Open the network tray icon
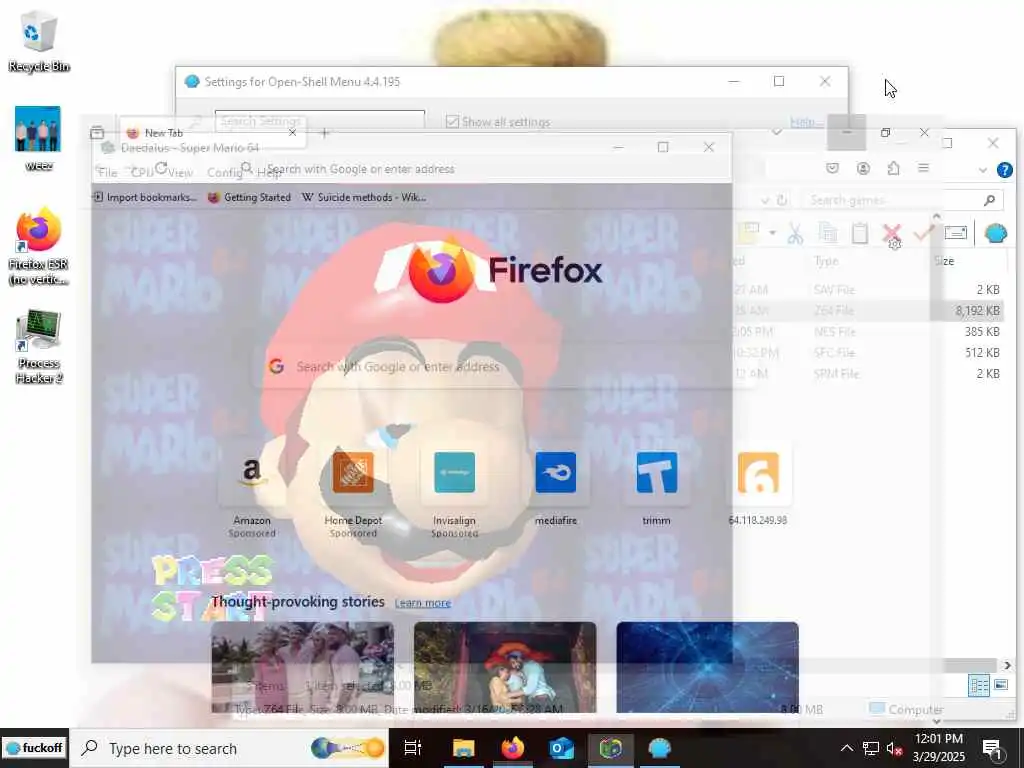Screen dimensions: 1024x768 click(871, 748)
